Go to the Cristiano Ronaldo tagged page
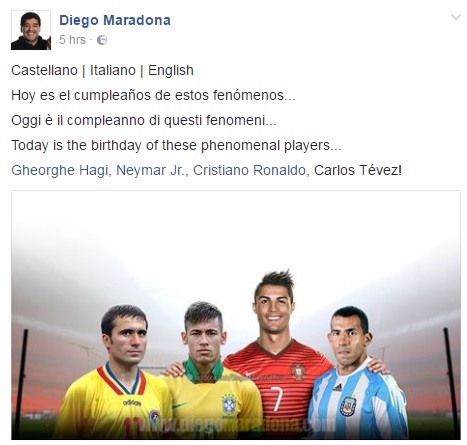The image size is (467, 445). click(249, 170)
